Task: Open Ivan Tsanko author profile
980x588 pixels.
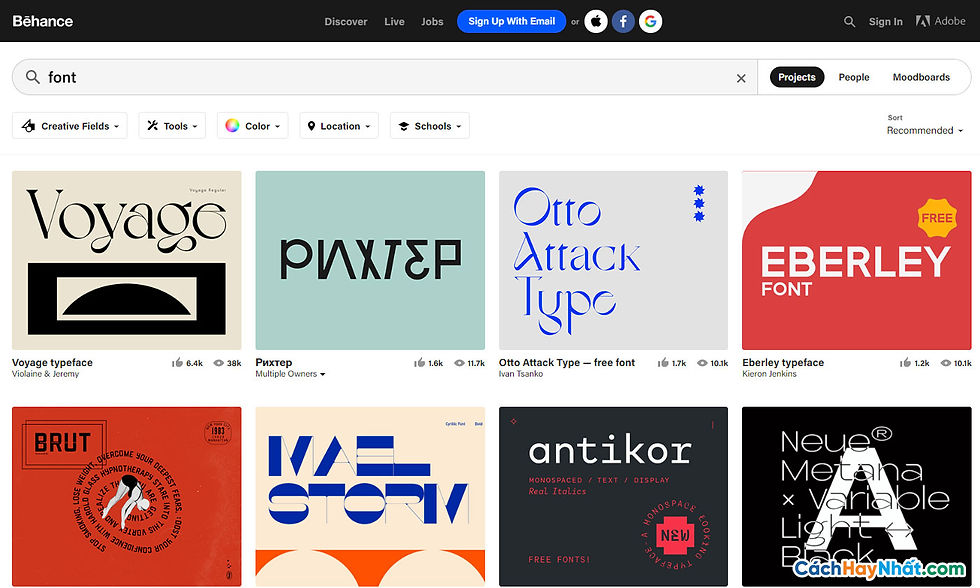Action: click(521, 374)
